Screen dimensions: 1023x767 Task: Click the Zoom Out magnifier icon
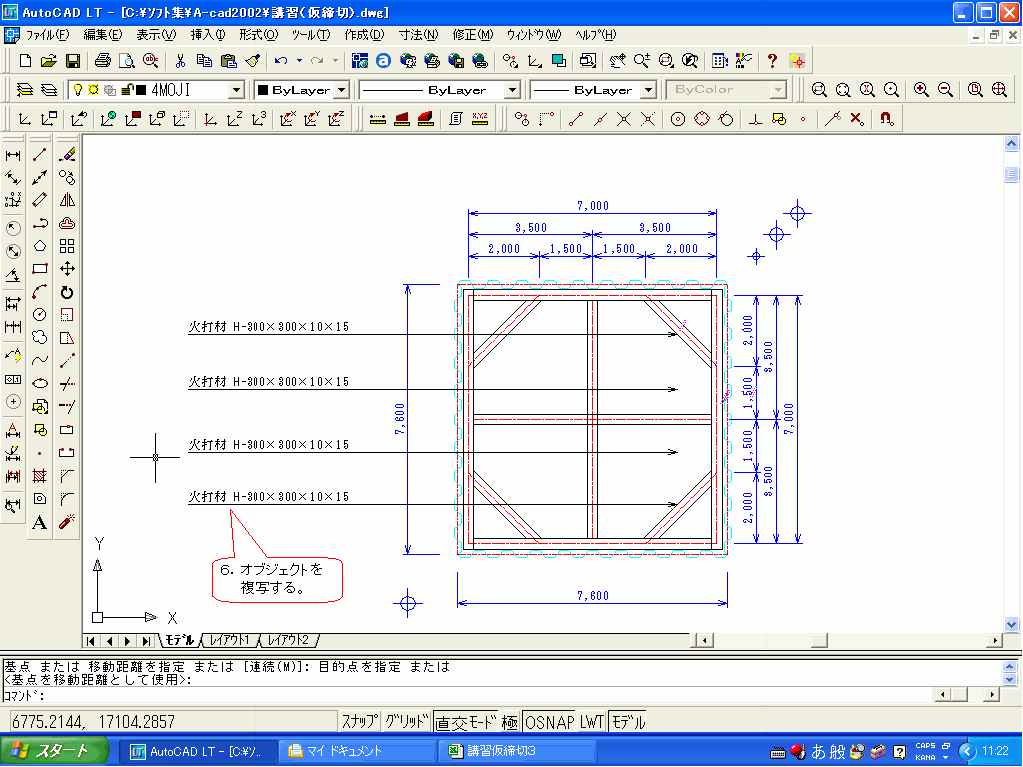[945, 90]
